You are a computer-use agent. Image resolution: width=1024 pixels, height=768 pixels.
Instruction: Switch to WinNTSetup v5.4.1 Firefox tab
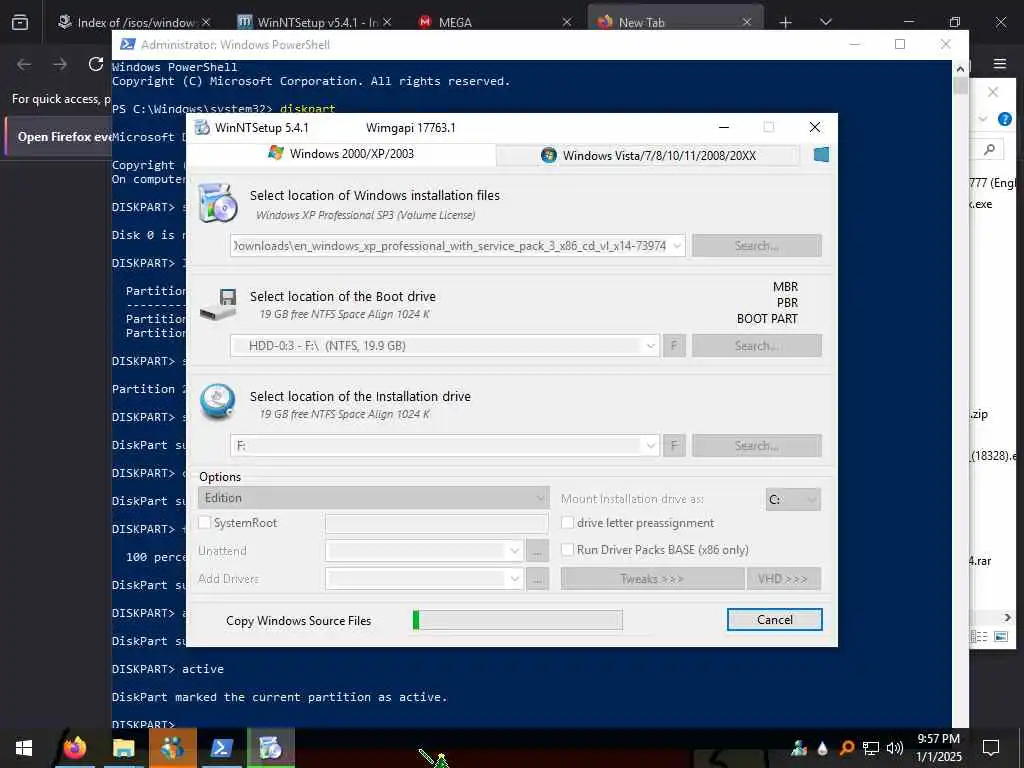pos(311,22)
